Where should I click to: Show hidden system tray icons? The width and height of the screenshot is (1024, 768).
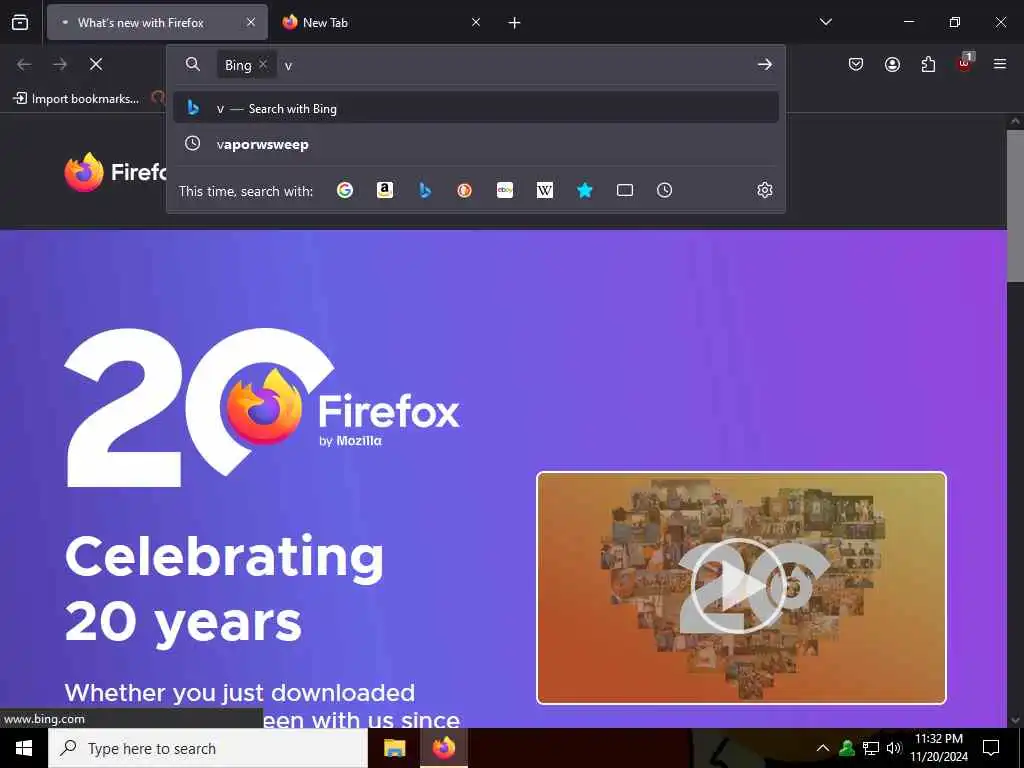coord(823,748)
